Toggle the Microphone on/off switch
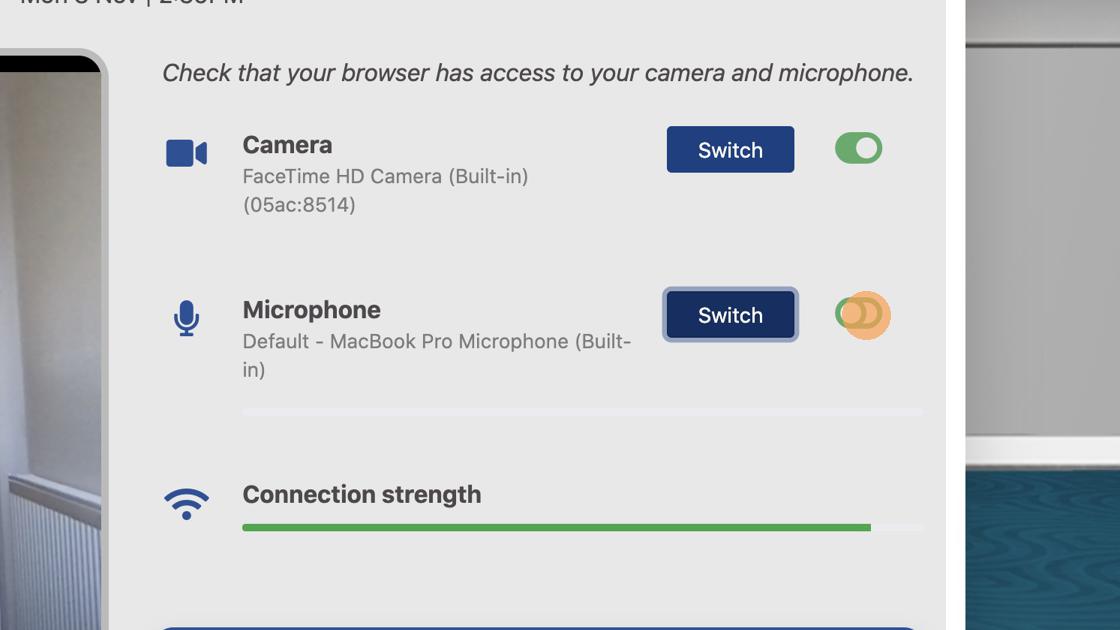The height and width of the screenshot is (630, 1120). pos(858,314)
